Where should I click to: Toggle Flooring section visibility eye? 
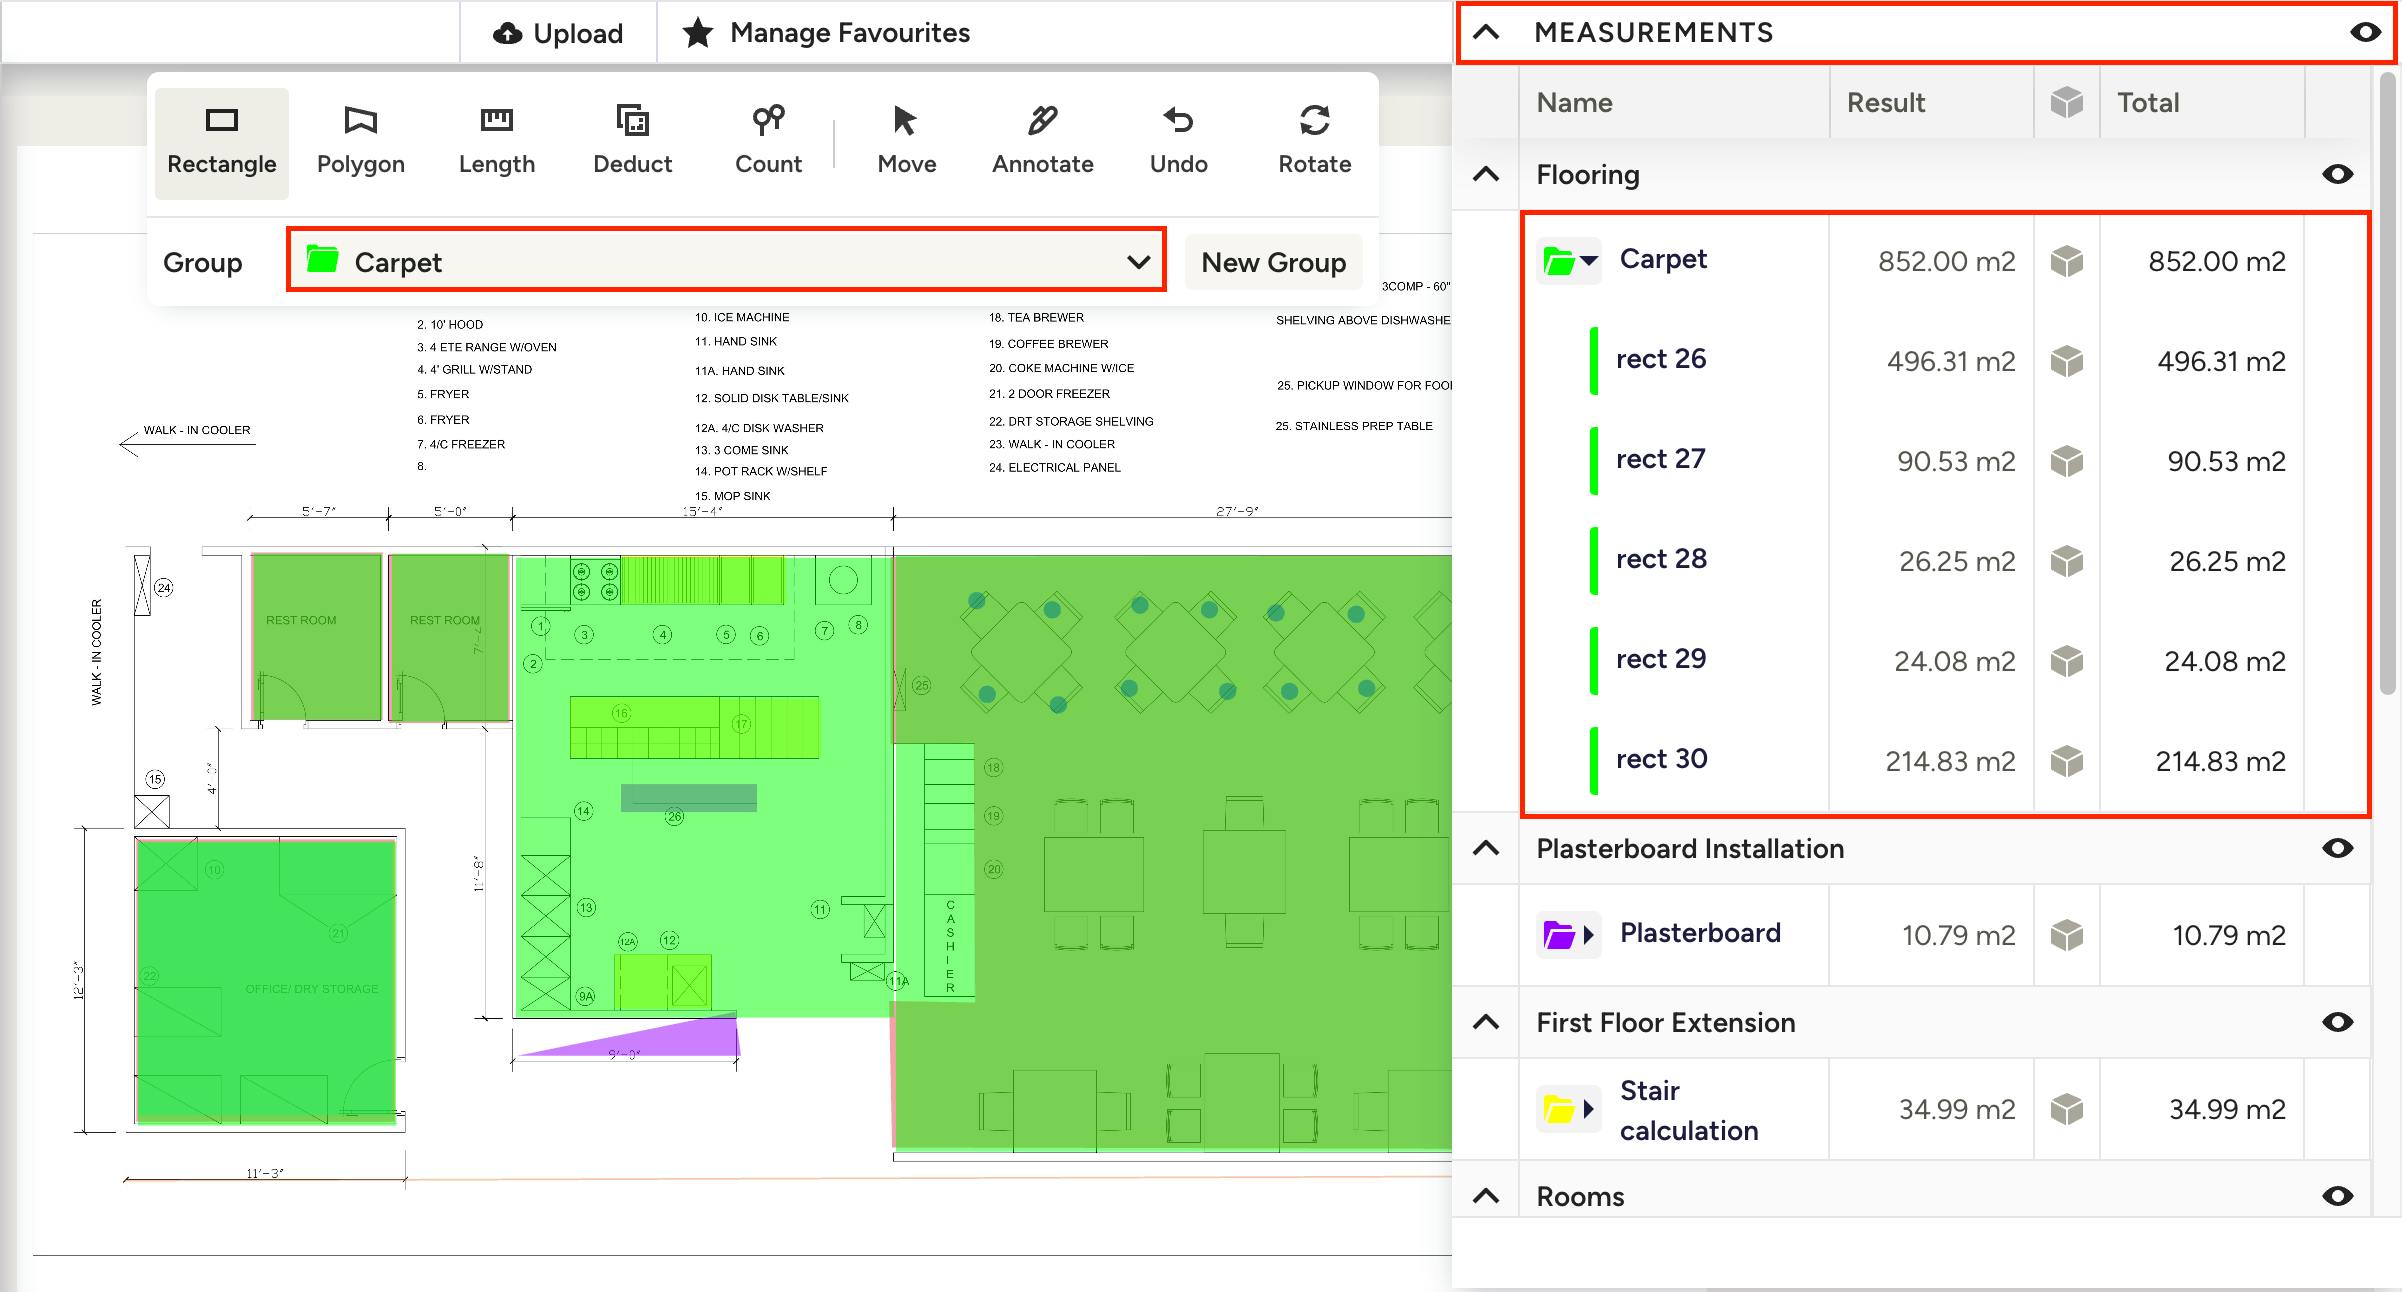2337,175
